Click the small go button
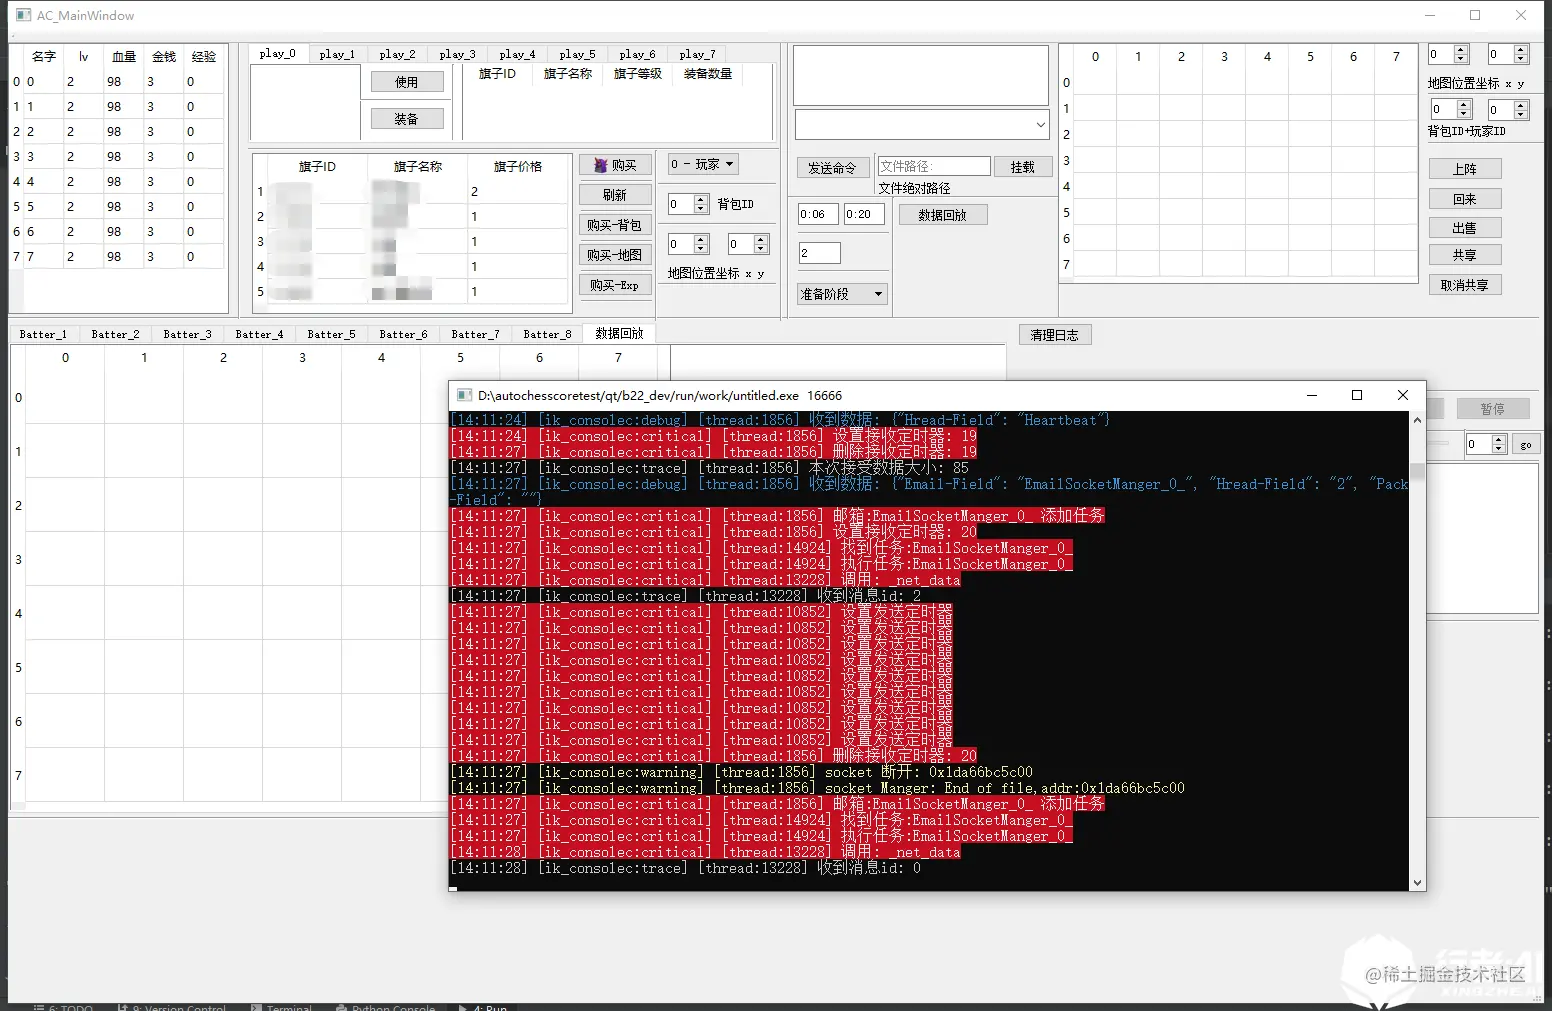The image size is (1552, 1011). pos(1526,445)
